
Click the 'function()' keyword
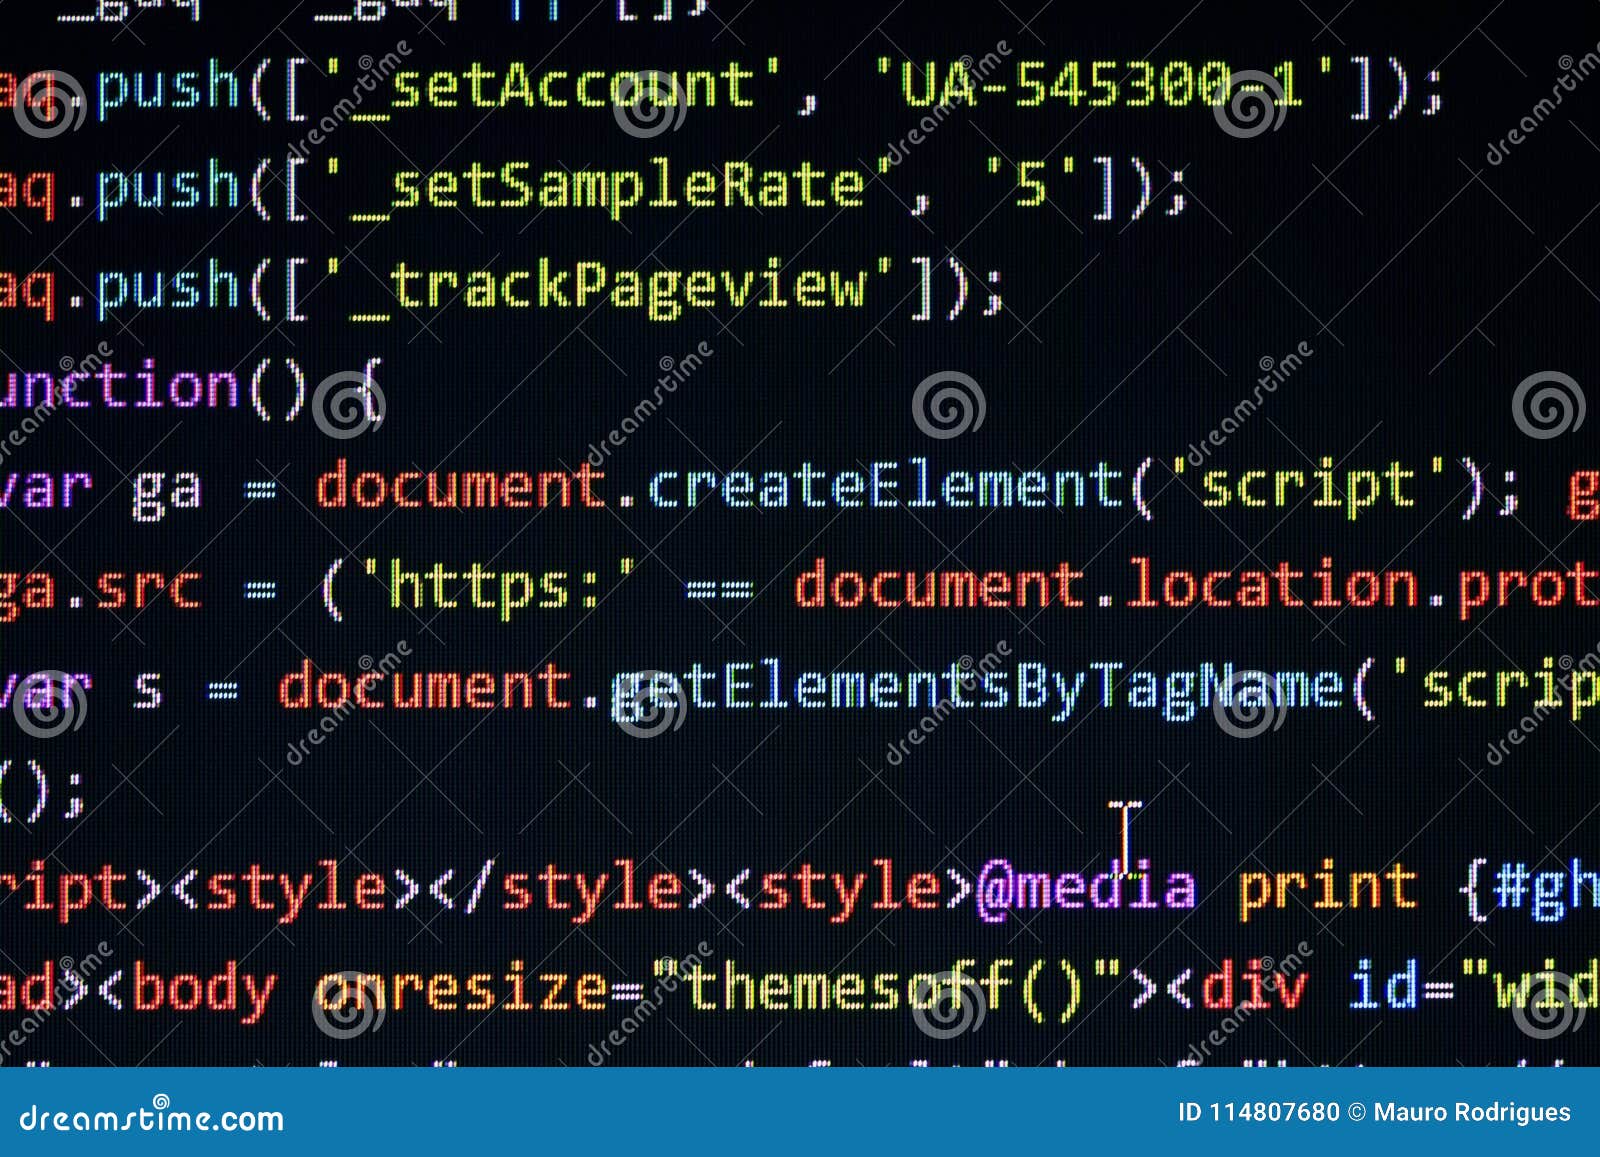click(140, 387)
